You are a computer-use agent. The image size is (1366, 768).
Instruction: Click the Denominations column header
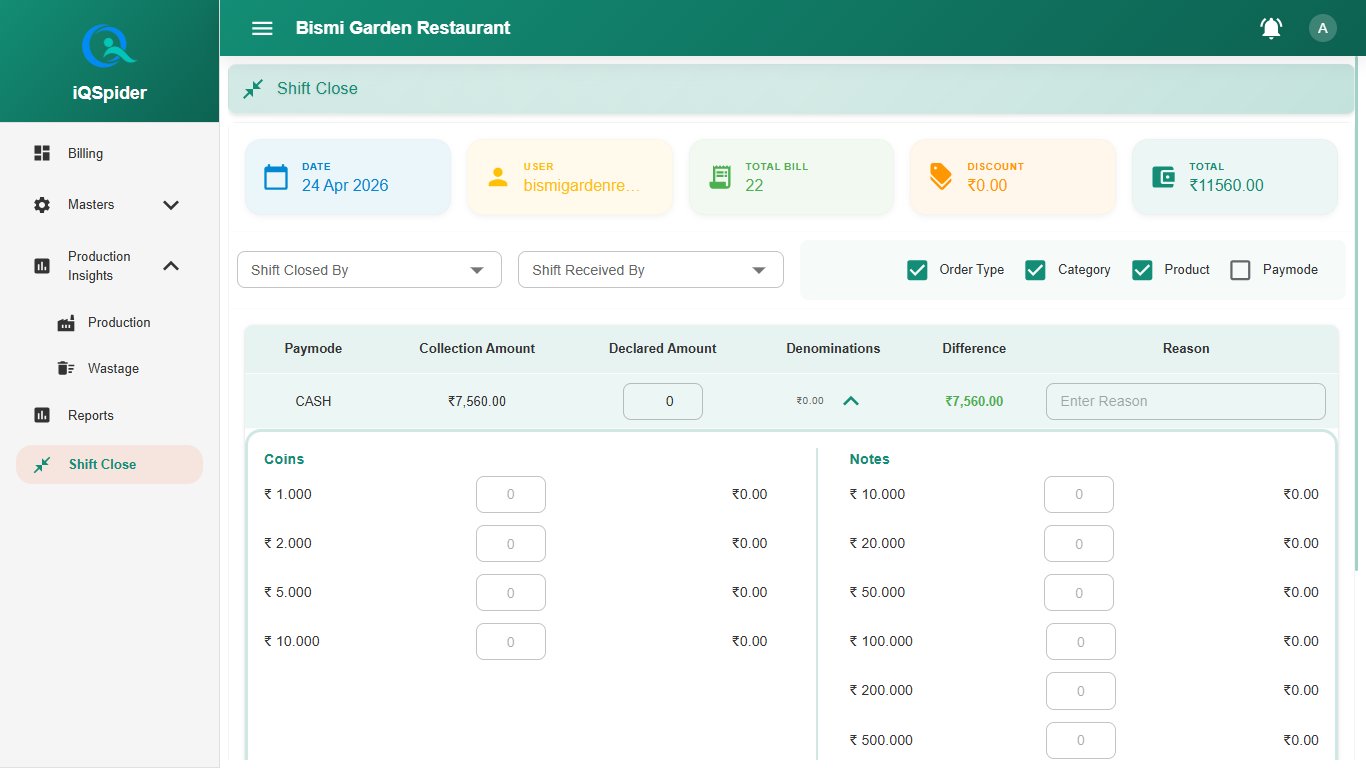click(x=833, y=349)
